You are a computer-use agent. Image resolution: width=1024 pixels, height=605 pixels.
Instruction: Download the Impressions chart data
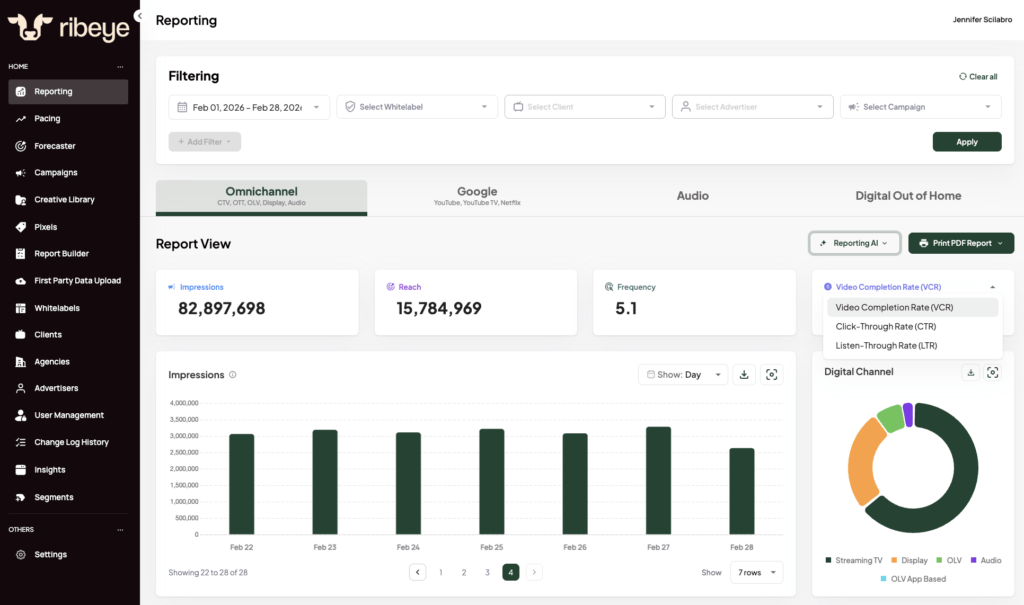click(744, 374)
